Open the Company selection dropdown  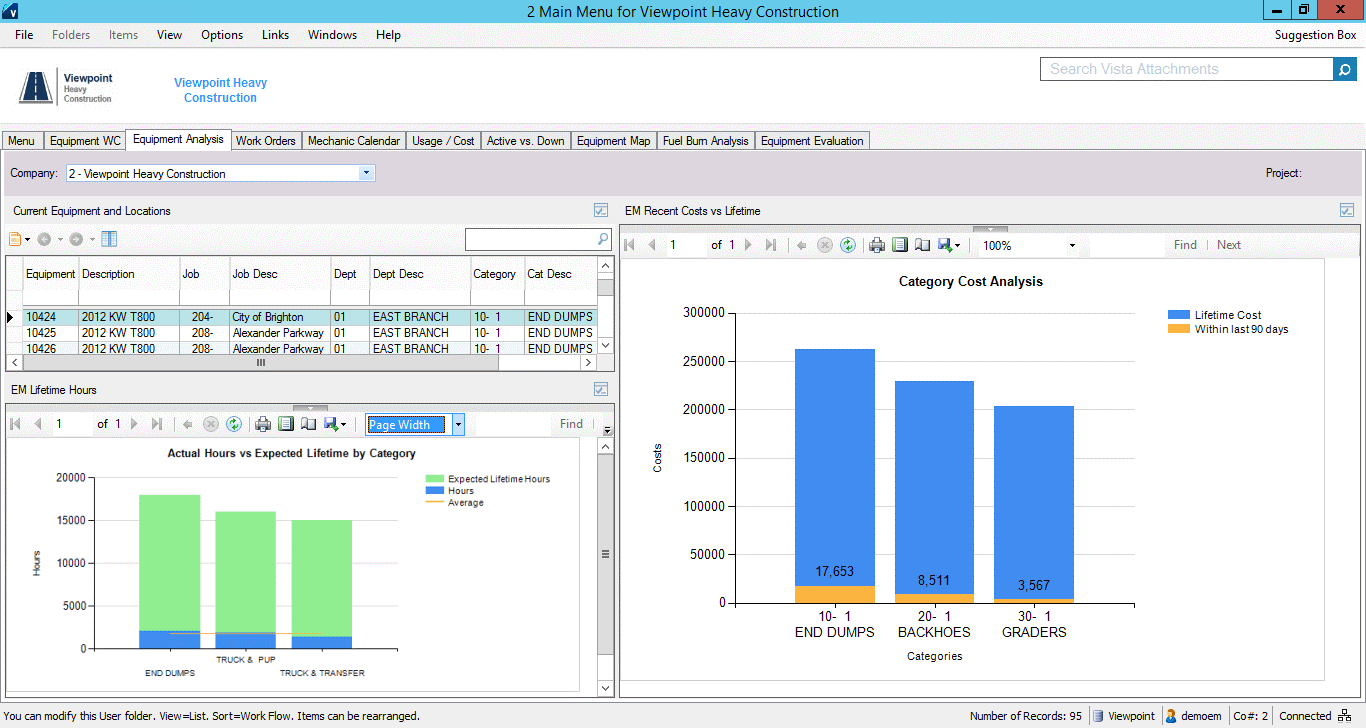pos(366,172)
